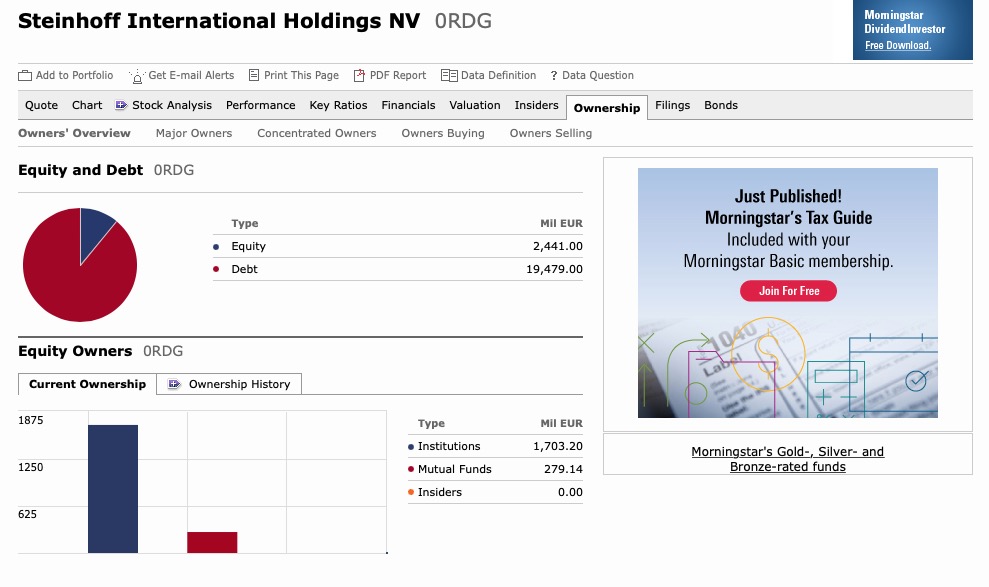Click the Print This Page icon
Viewport: 989px width, 587px height.
pos(254,75)
